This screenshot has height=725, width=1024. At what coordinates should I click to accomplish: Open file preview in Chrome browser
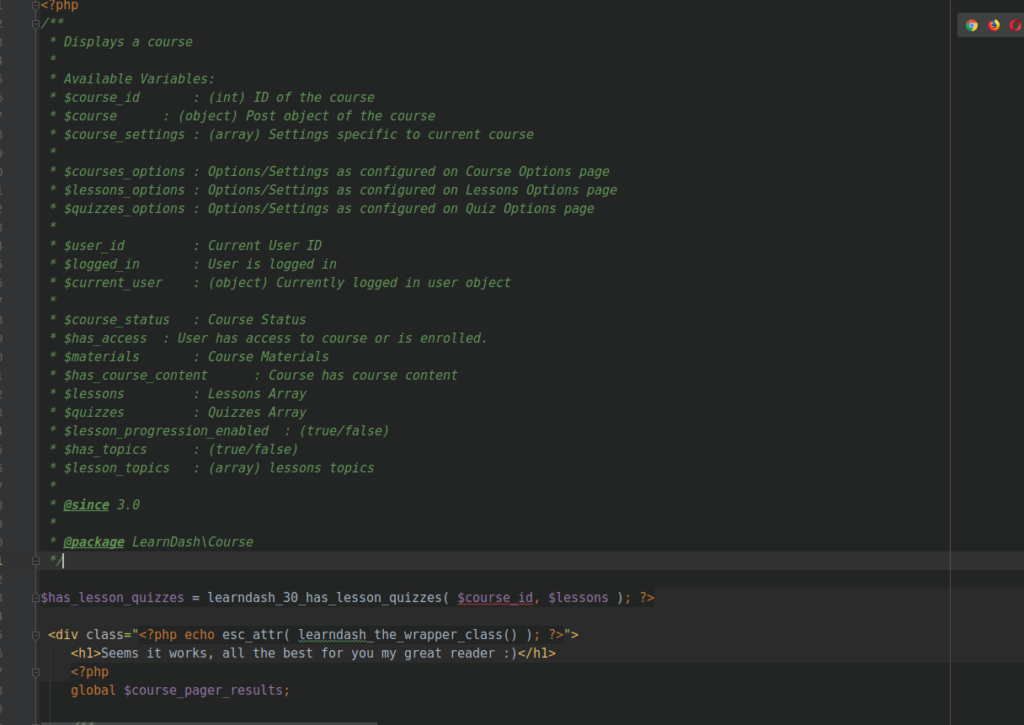(x=971, y=25)
